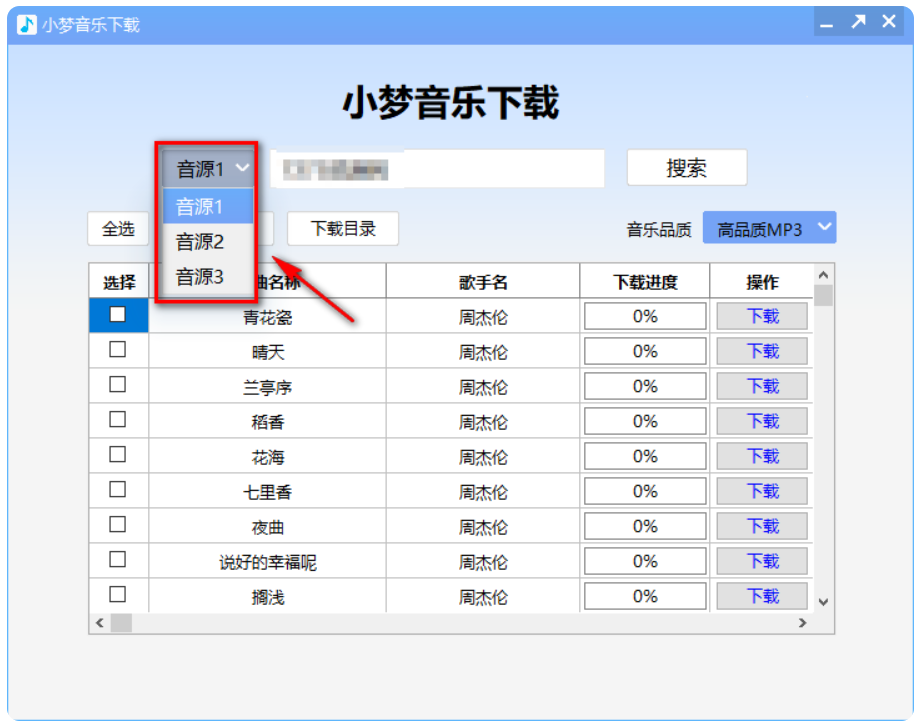Image resolution: width=921 pixels, height=726 pixels.
Task: Tick the checkbox for 夜曲
Action: 118,525
